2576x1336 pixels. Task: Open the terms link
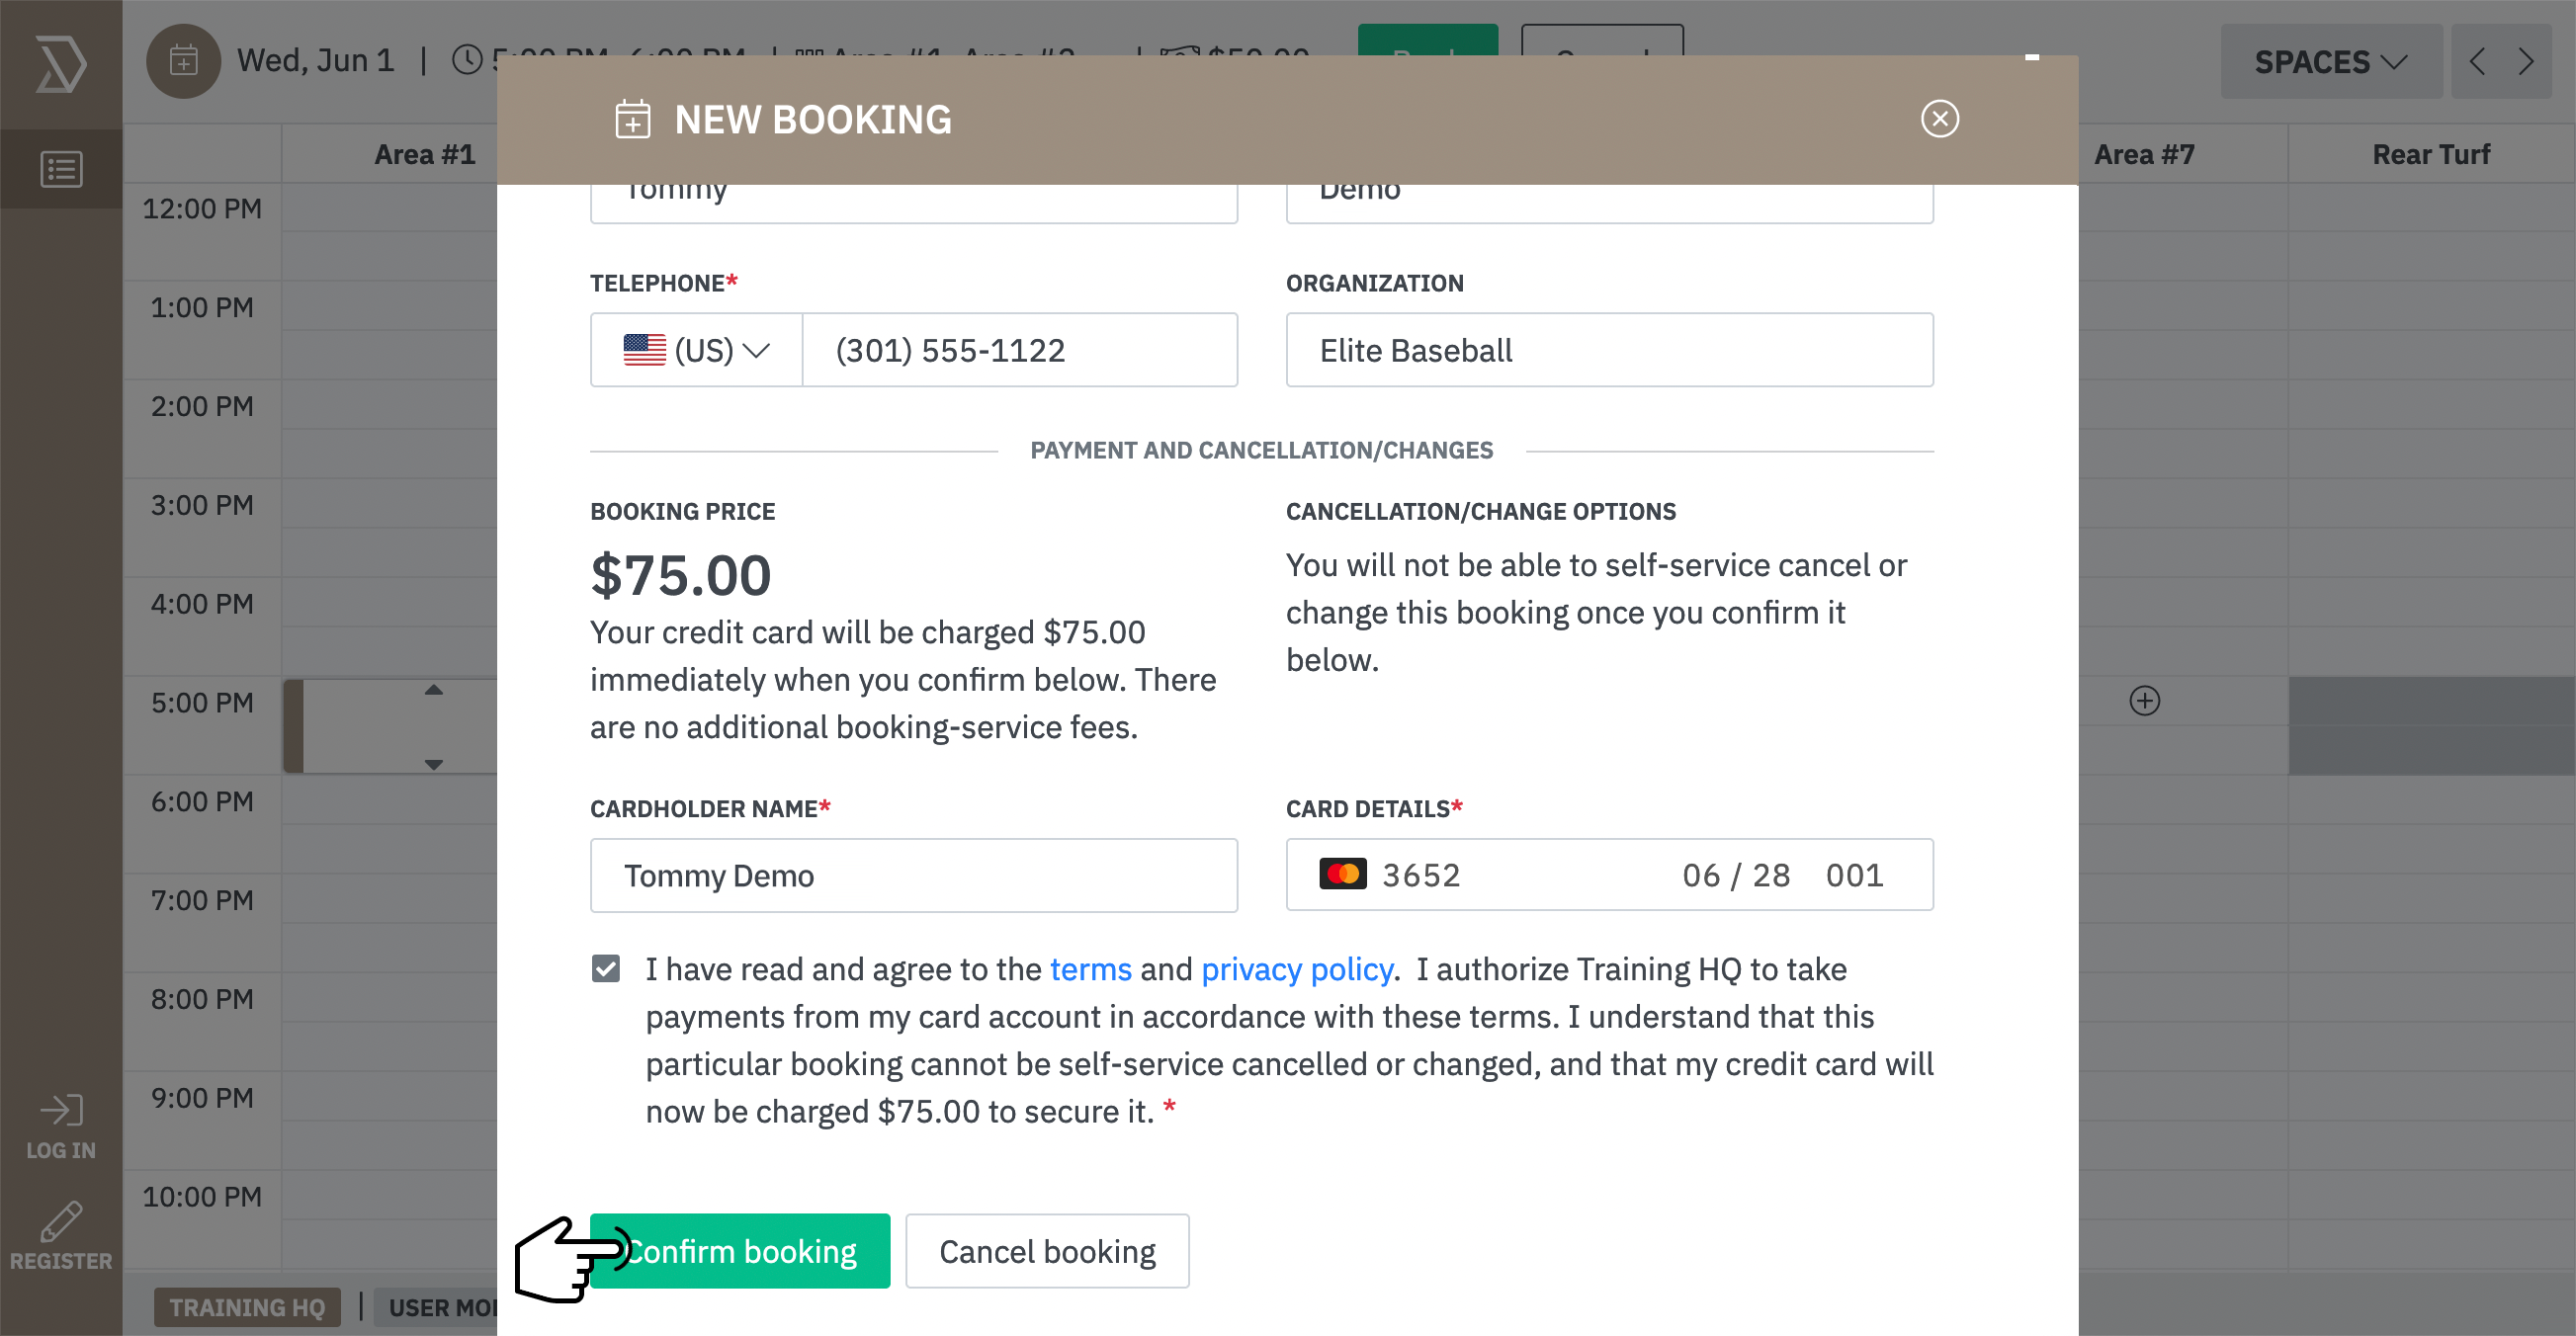pos(1090,969)
